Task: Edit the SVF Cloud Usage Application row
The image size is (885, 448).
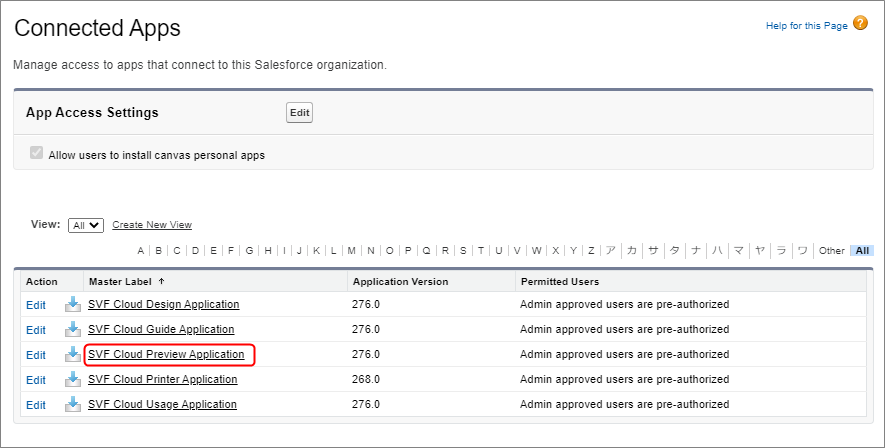Action: [36, 405]
